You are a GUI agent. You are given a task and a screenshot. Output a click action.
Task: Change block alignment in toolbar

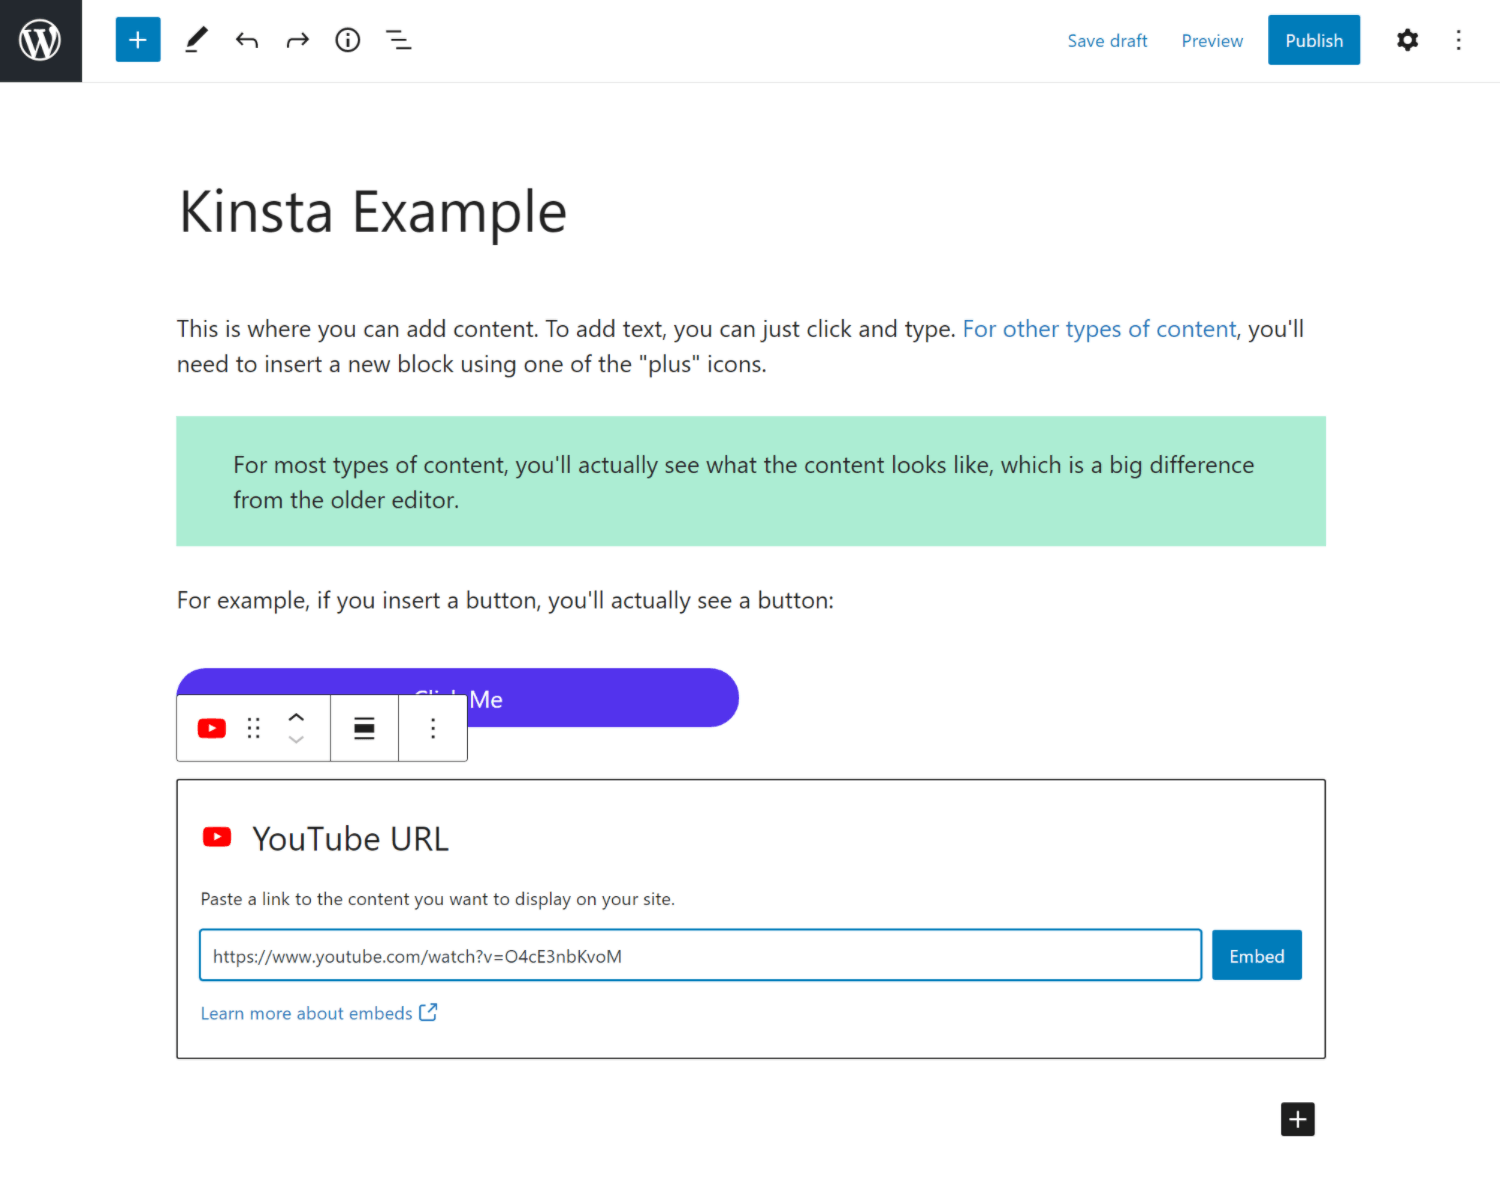pyautogui.click(x=364, y=728)
